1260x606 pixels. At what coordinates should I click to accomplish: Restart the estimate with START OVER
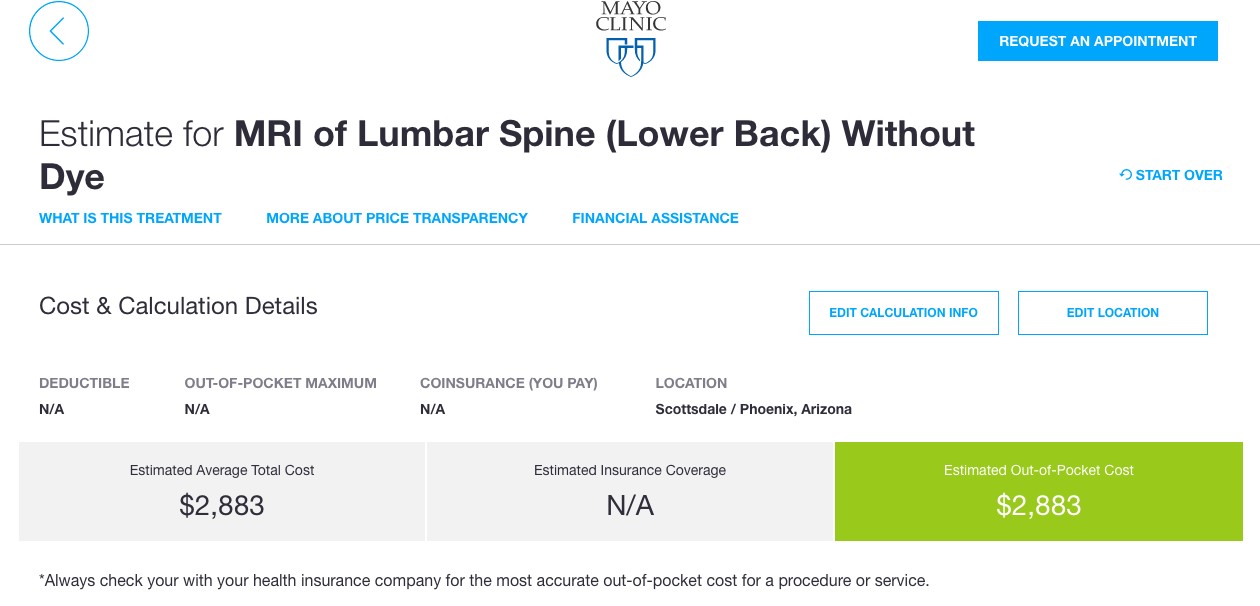click(1179, 175)
